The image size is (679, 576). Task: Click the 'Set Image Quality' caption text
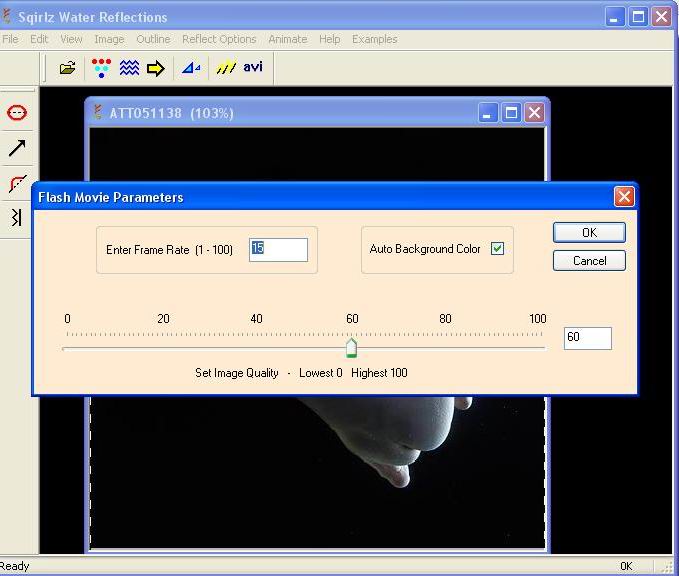(x=236, y=373)
